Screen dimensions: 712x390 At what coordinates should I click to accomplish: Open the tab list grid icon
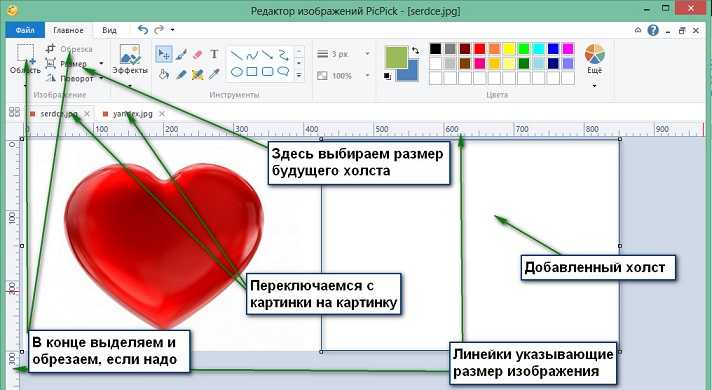[x=15, y=112]
